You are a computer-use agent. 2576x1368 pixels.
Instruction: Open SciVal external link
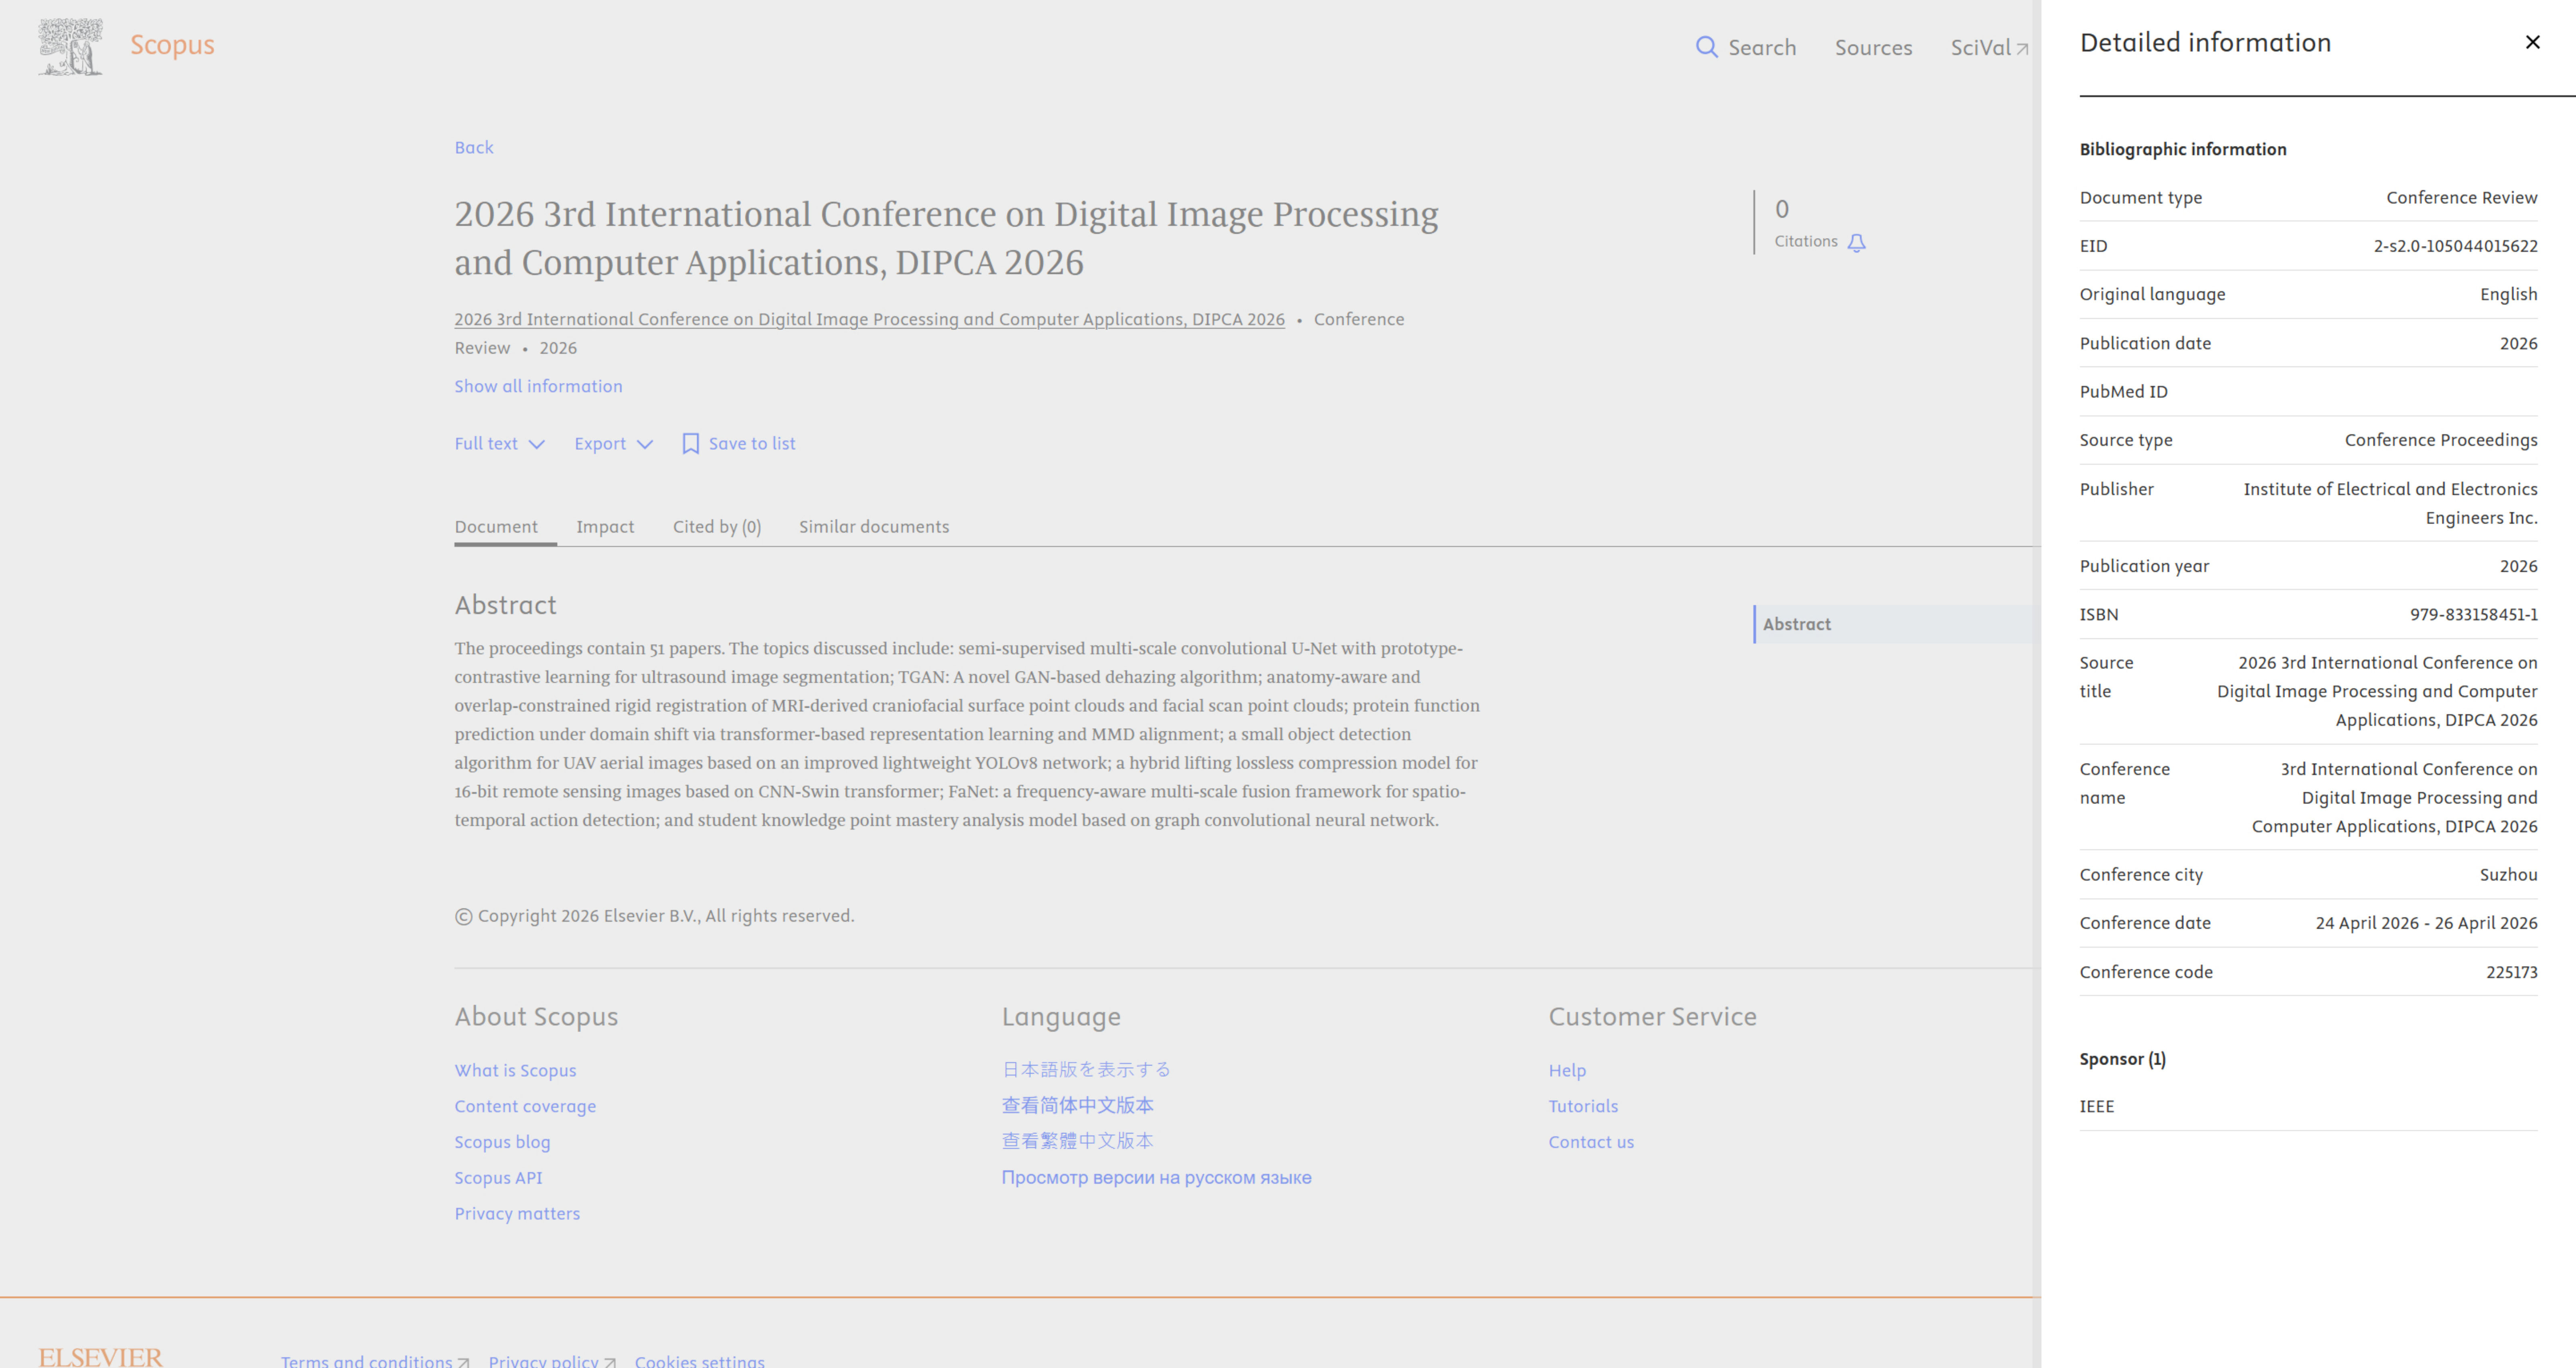pos(1989,47)
